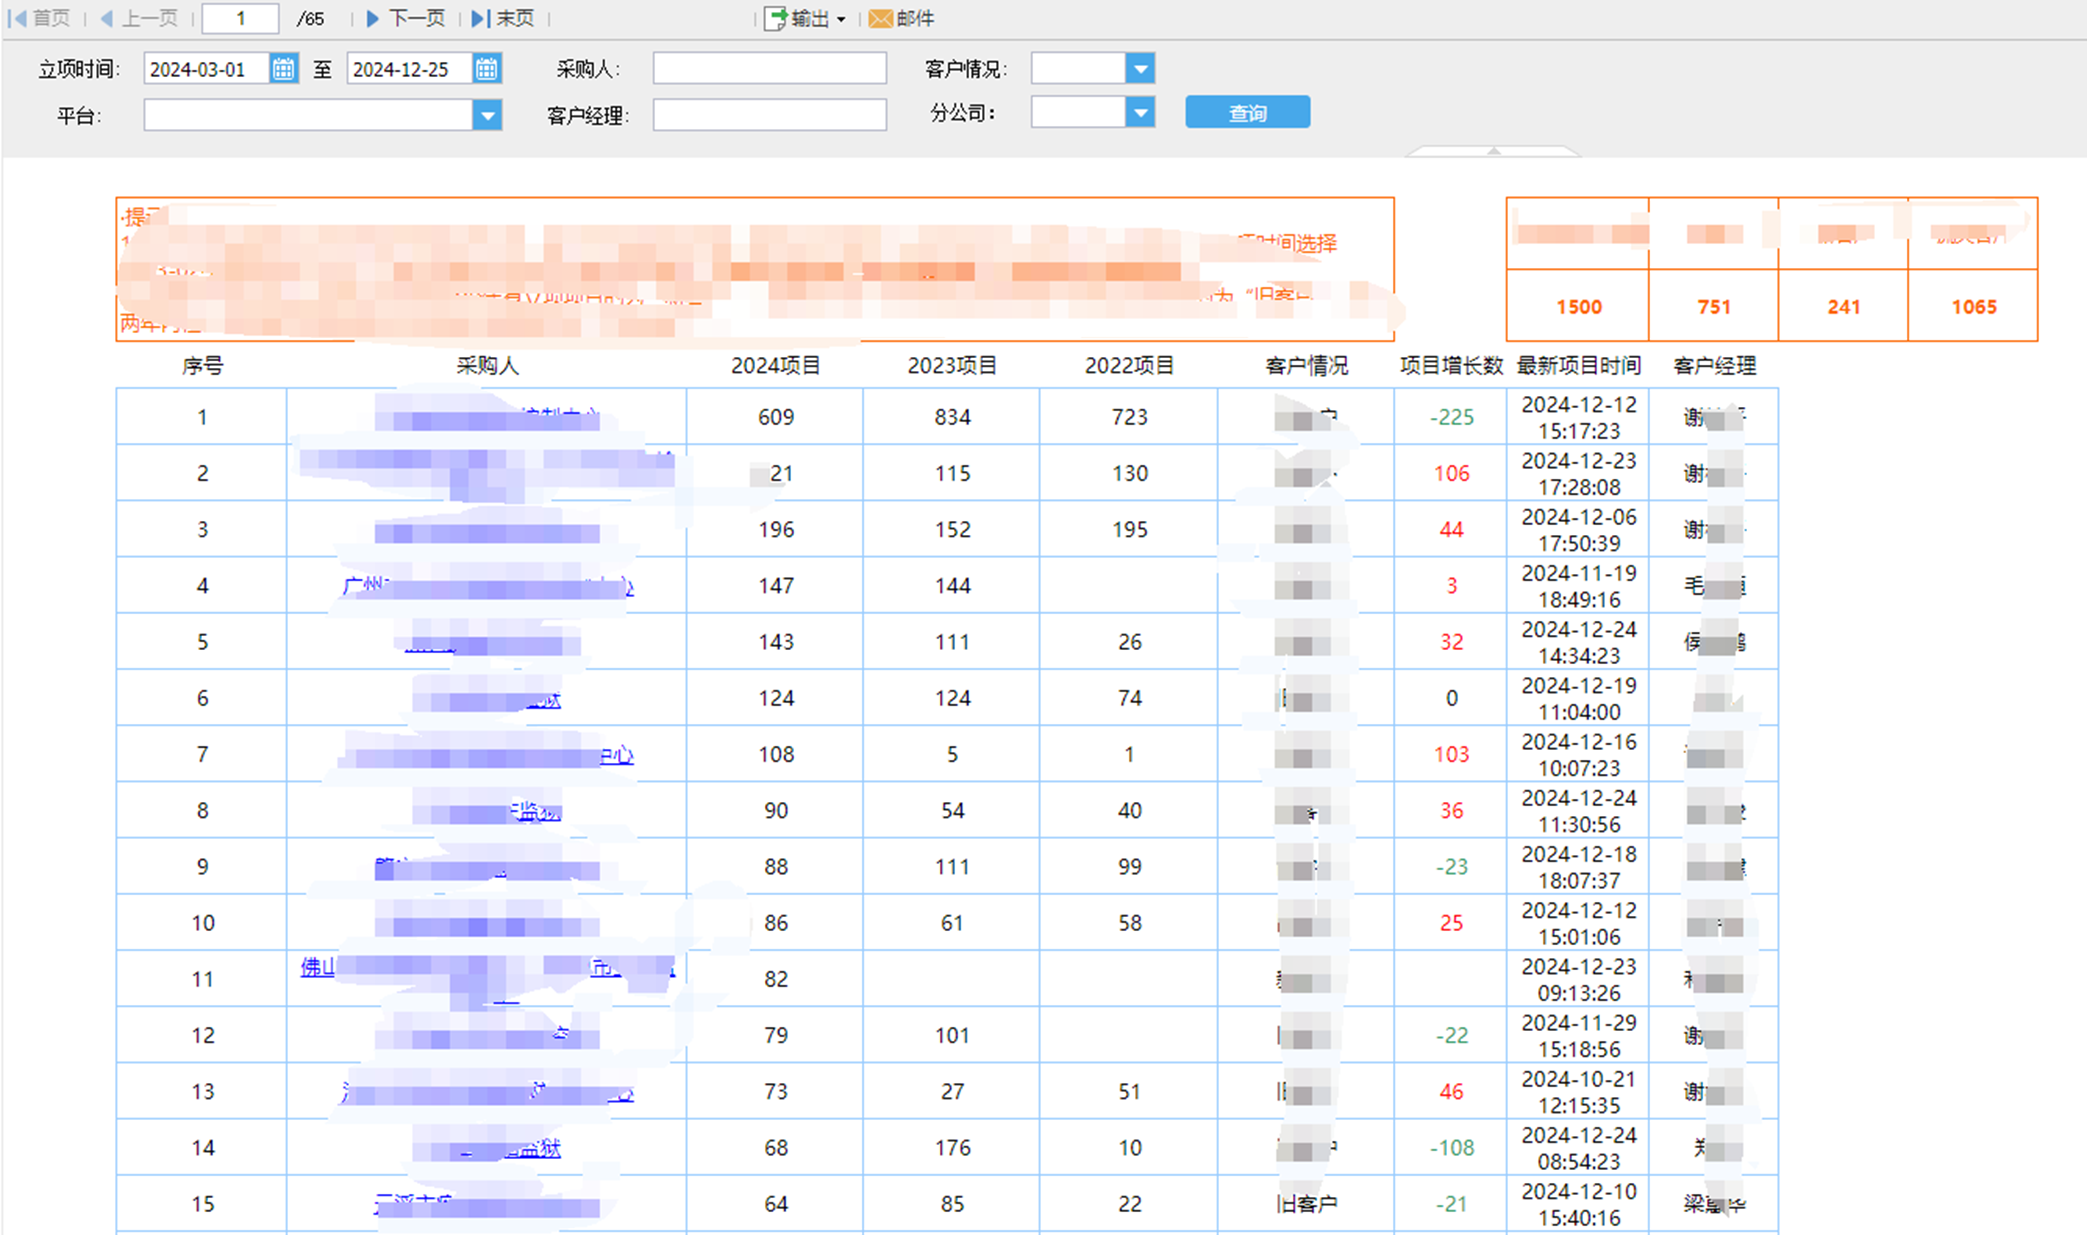Expand the 分公司 dropdown
The image size is (2087, 1235).
(1140, 113)
